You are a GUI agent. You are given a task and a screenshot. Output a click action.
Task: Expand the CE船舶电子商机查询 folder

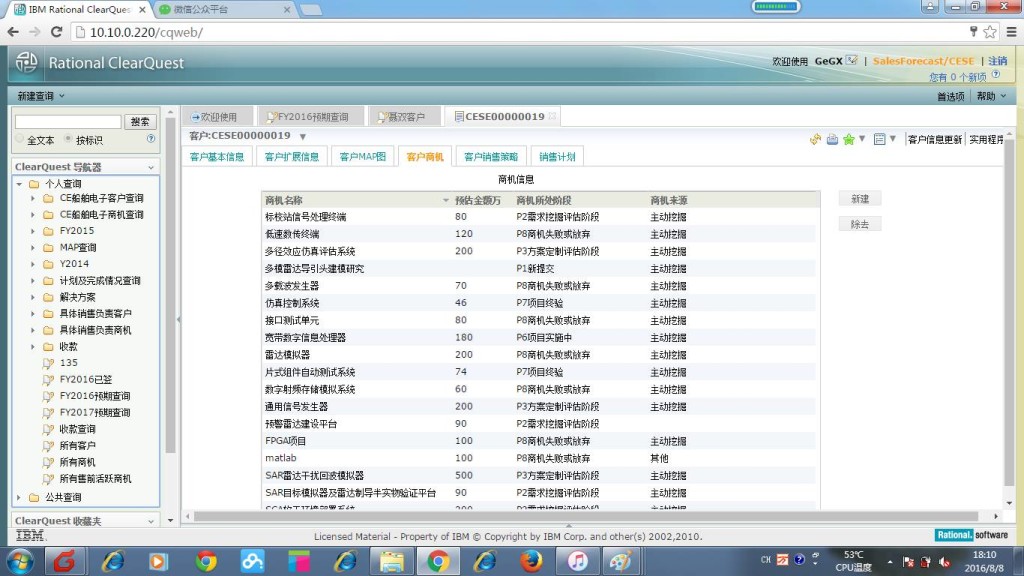[x=33, y=214]
